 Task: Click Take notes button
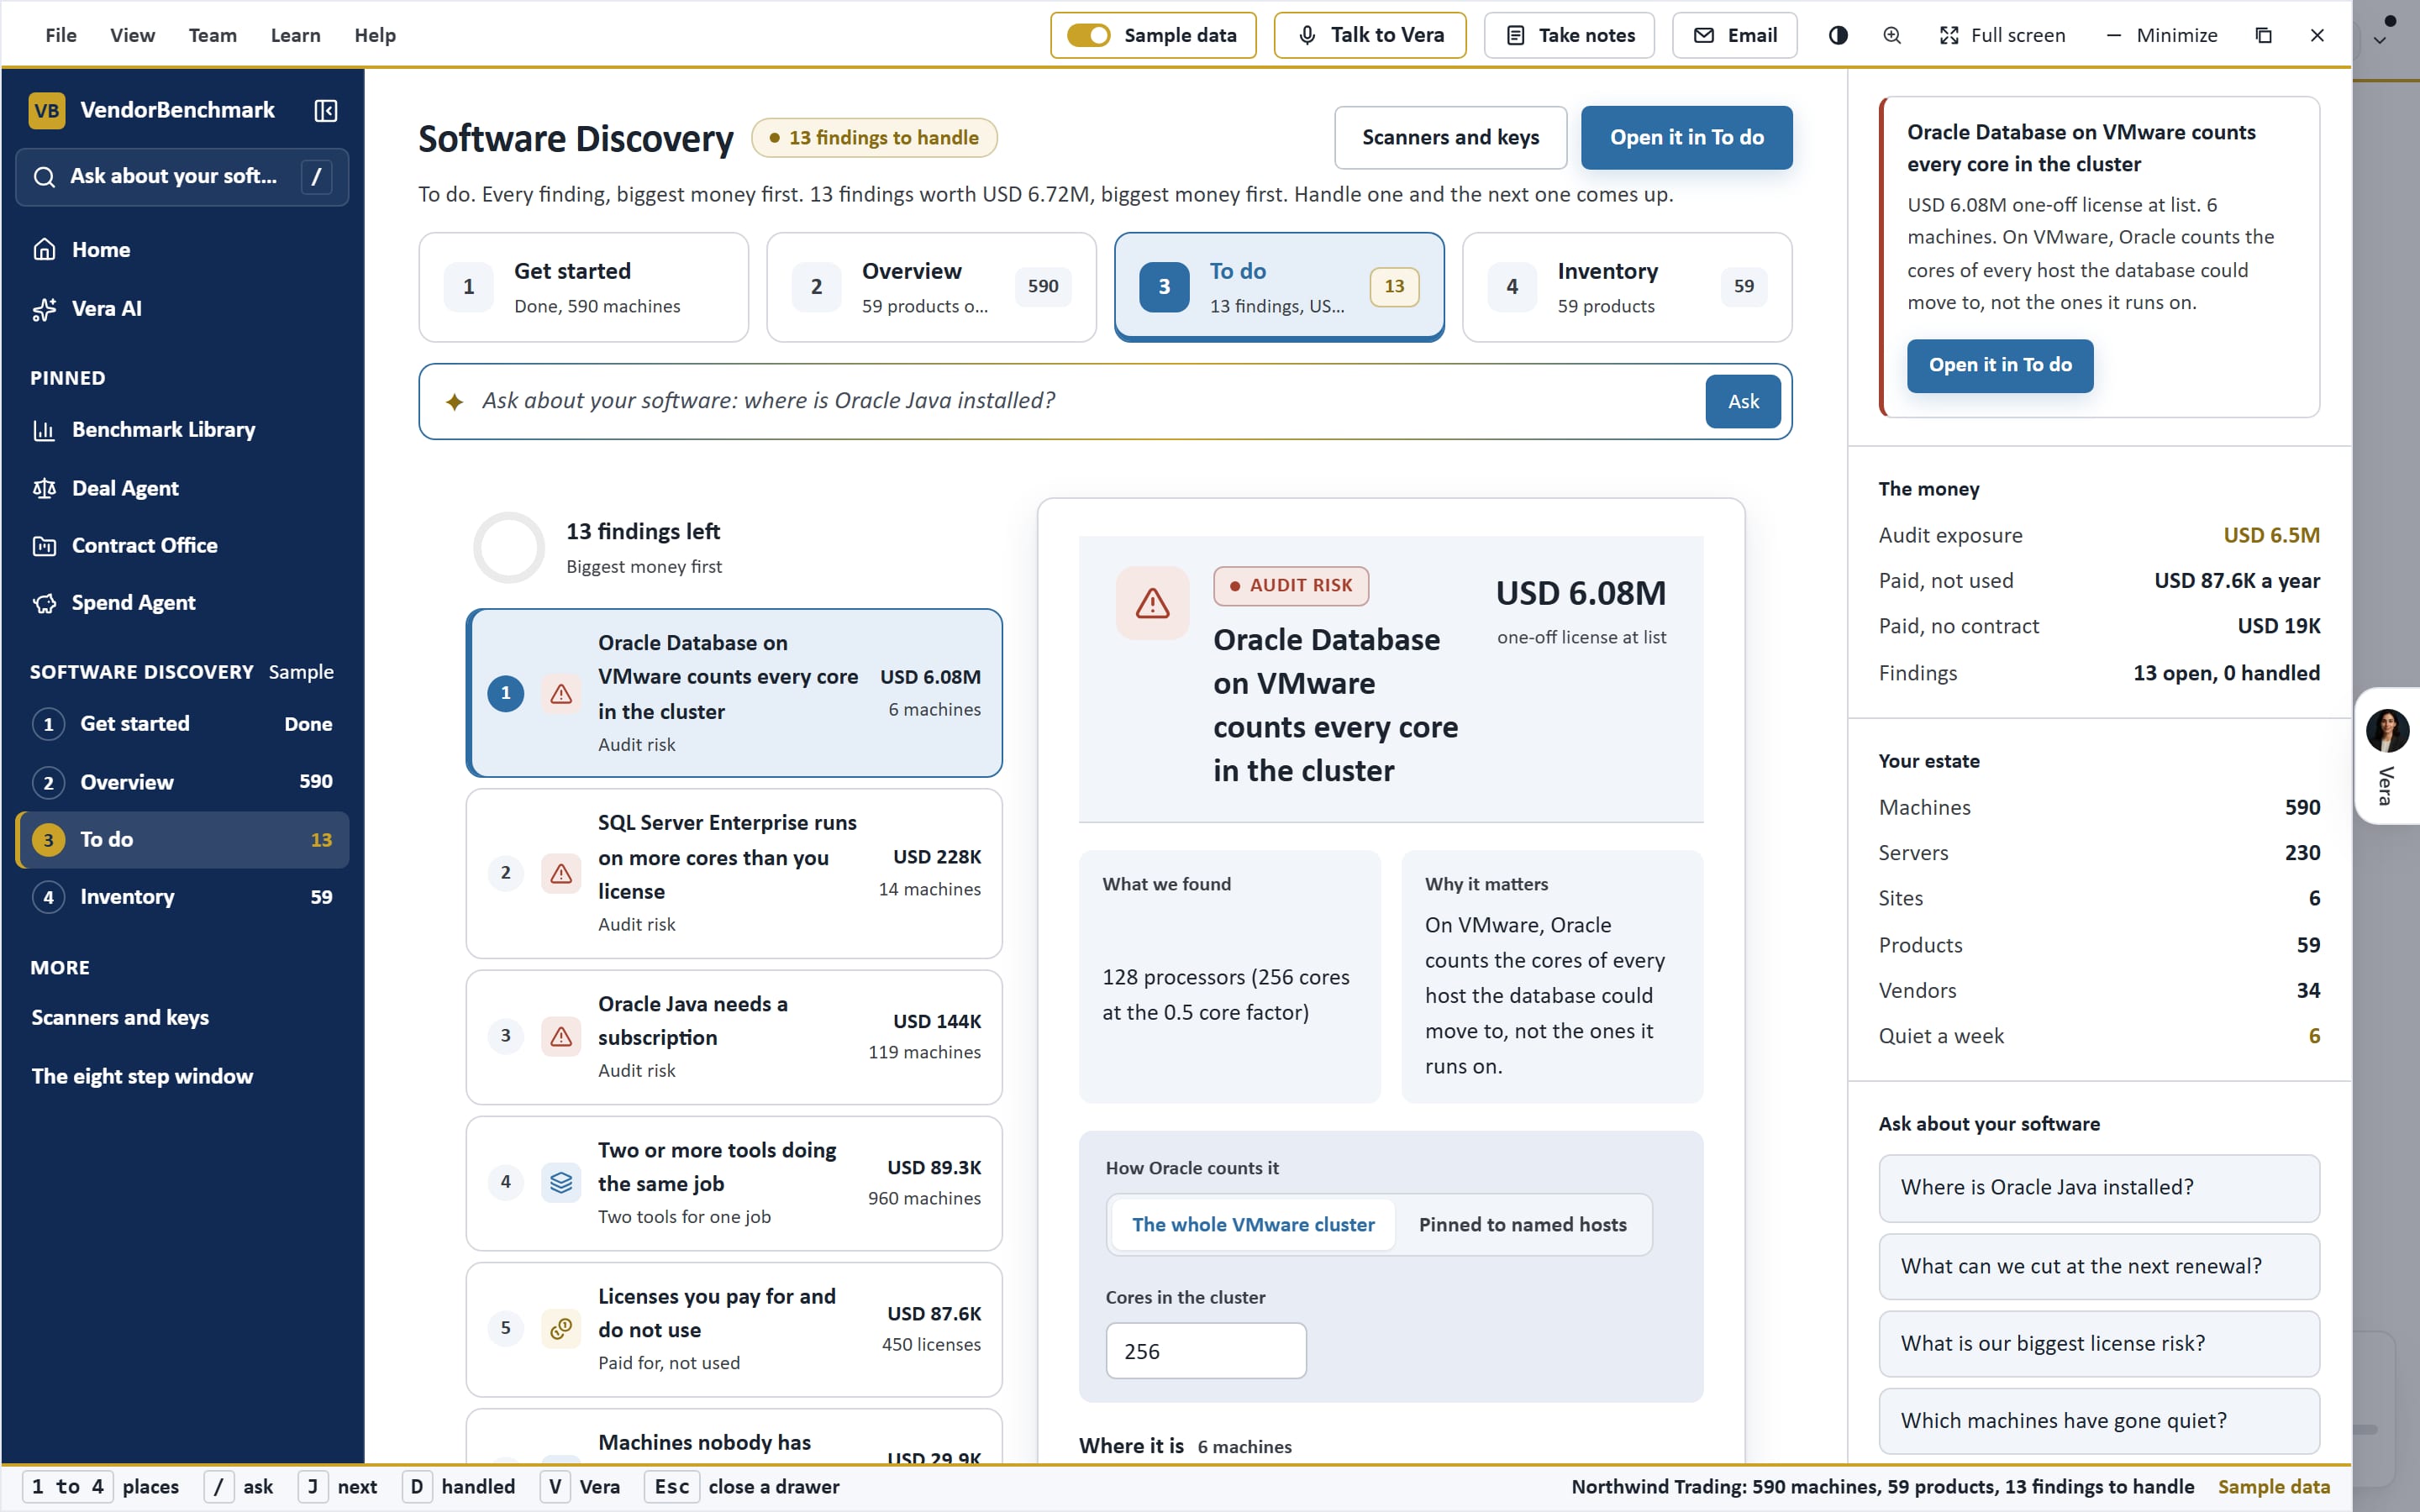(1569, 35)
